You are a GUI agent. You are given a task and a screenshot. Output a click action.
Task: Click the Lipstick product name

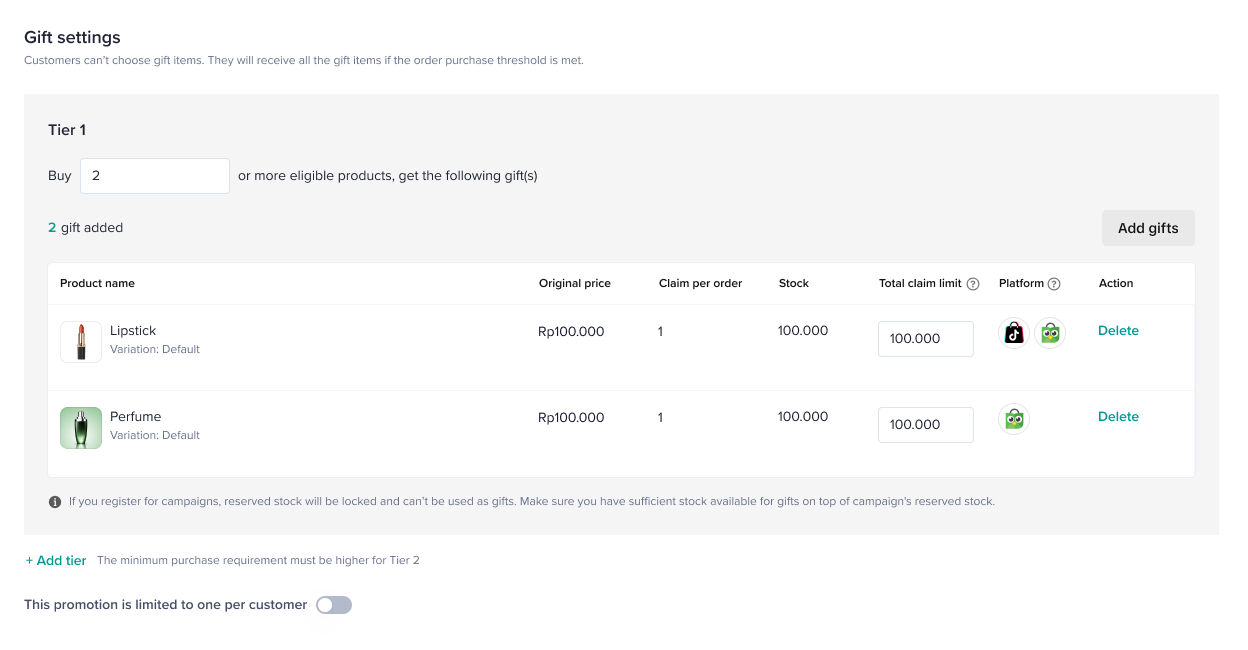133,331
